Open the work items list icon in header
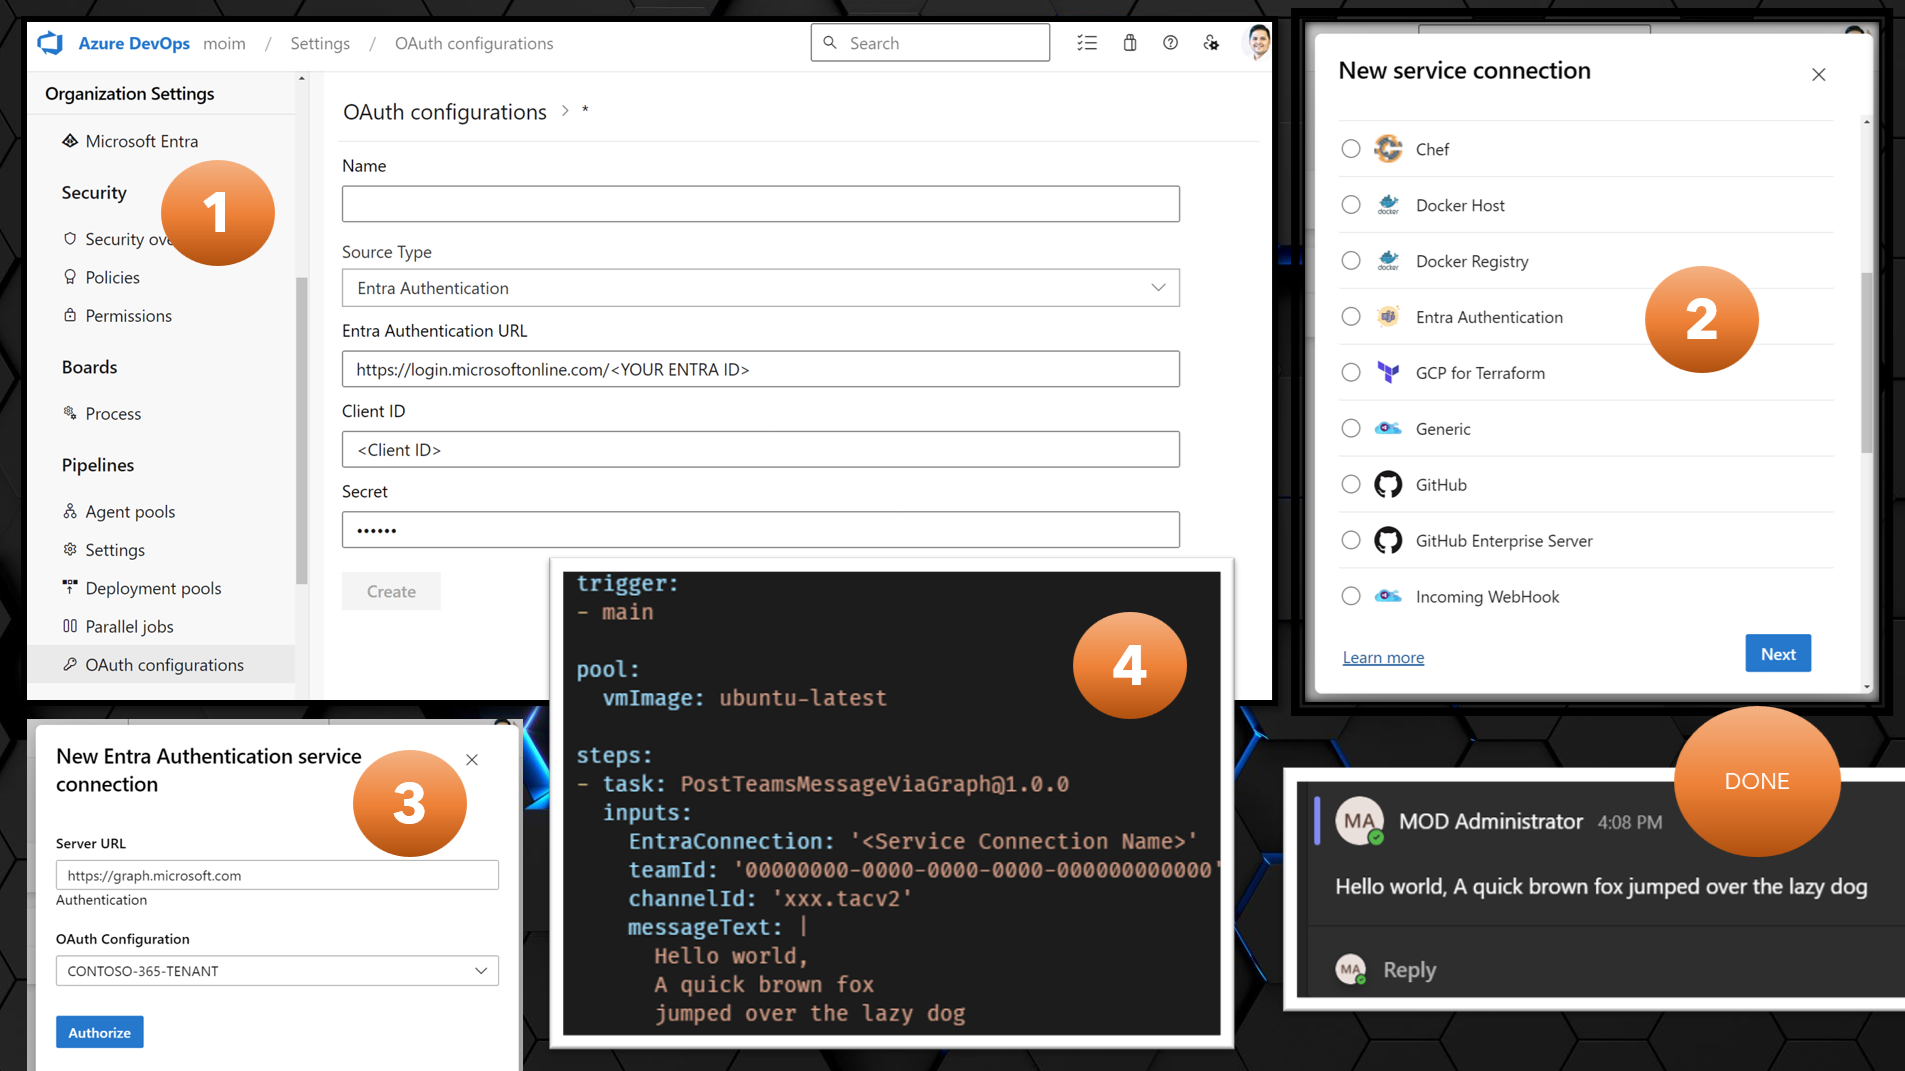1905x1071 pixels. 1087,43
